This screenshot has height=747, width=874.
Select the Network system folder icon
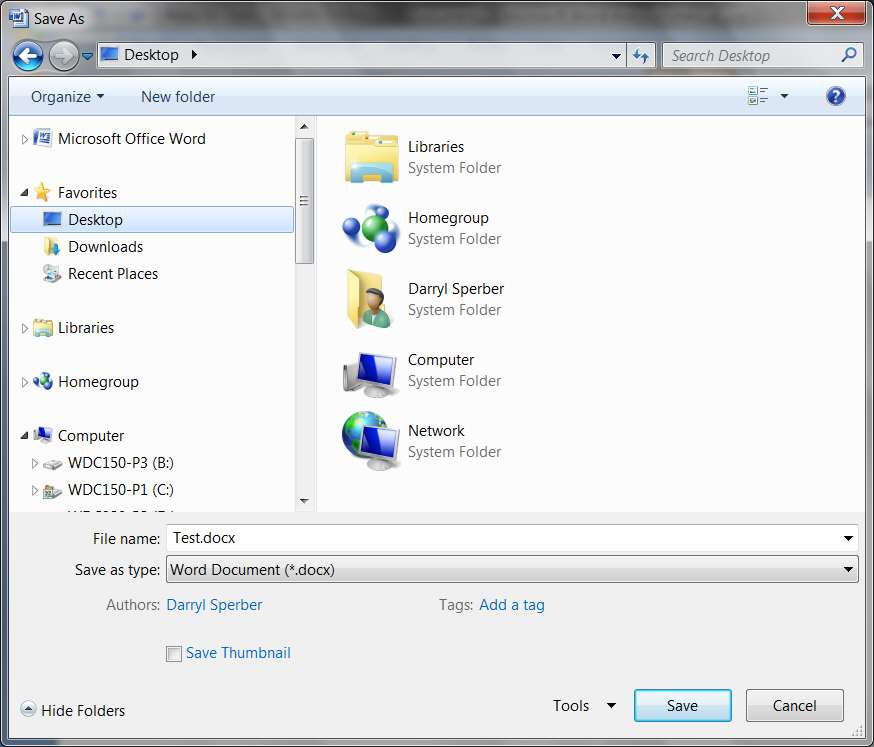(x=371, y=441)
